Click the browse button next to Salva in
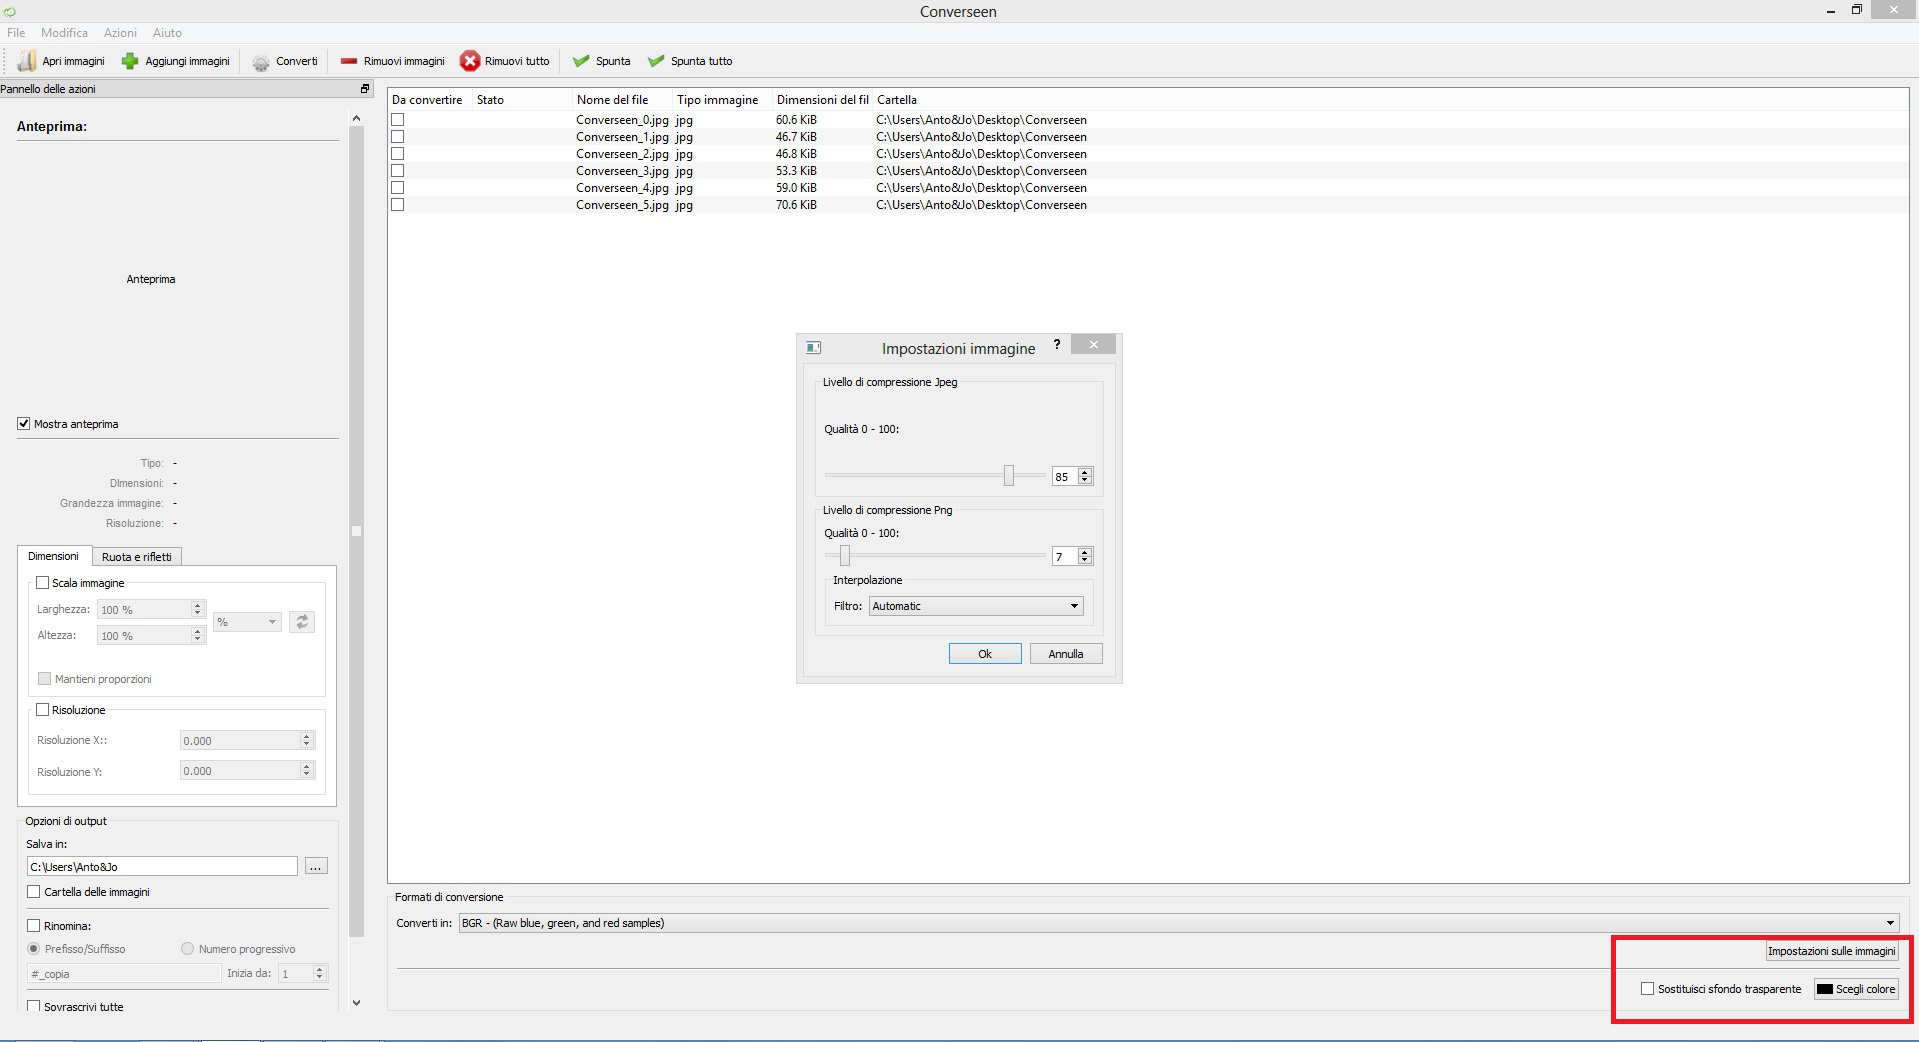The height and width of the screenshot is (1042, 1919). tap(316, 866)
